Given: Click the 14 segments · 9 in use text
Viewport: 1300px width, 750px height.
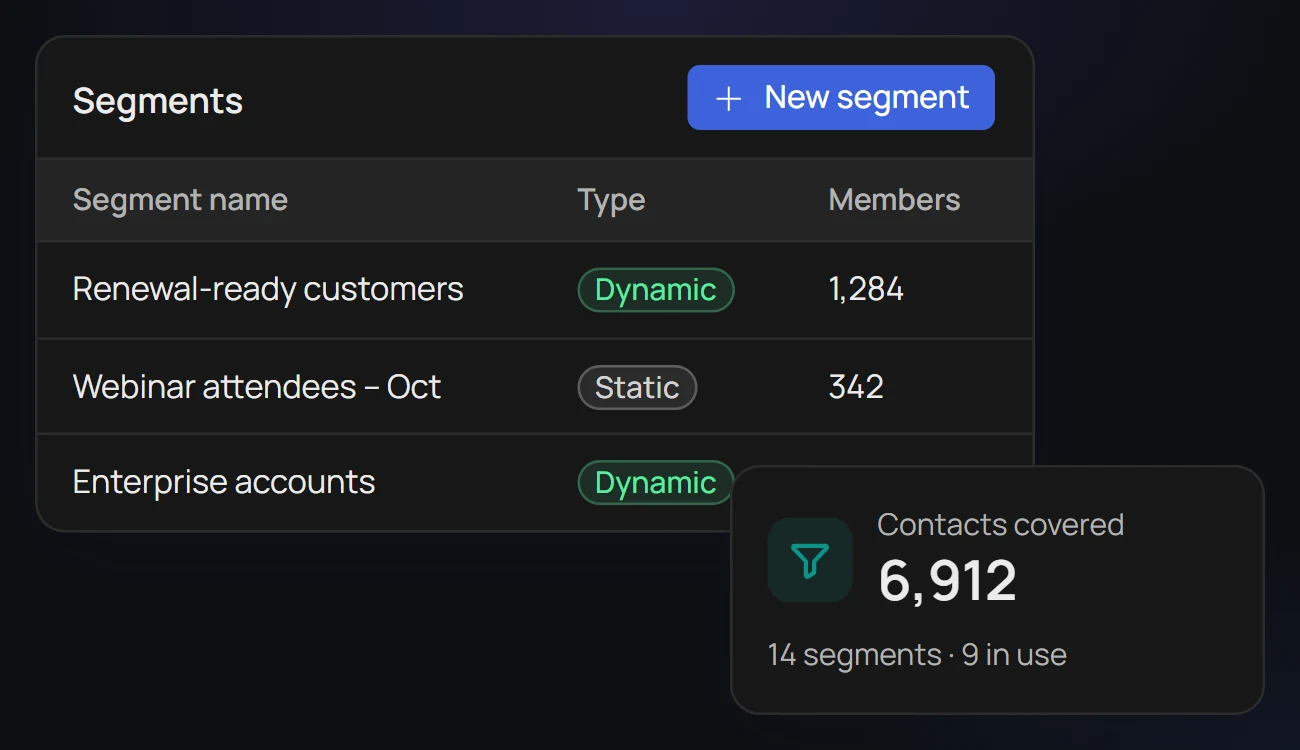Looking at the screenshot, I should click(x=917, y=655).
